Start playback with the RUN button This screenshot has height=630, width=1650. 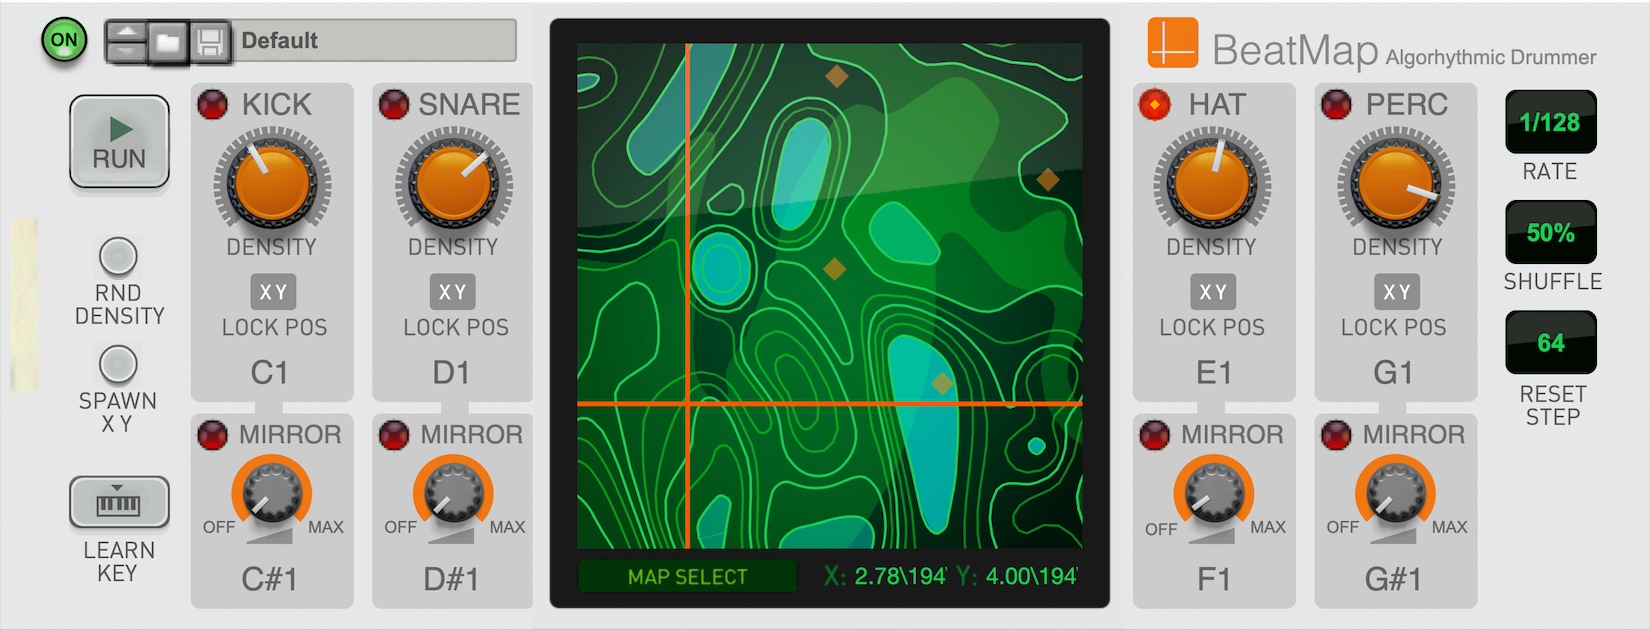[x=119, y=142]
